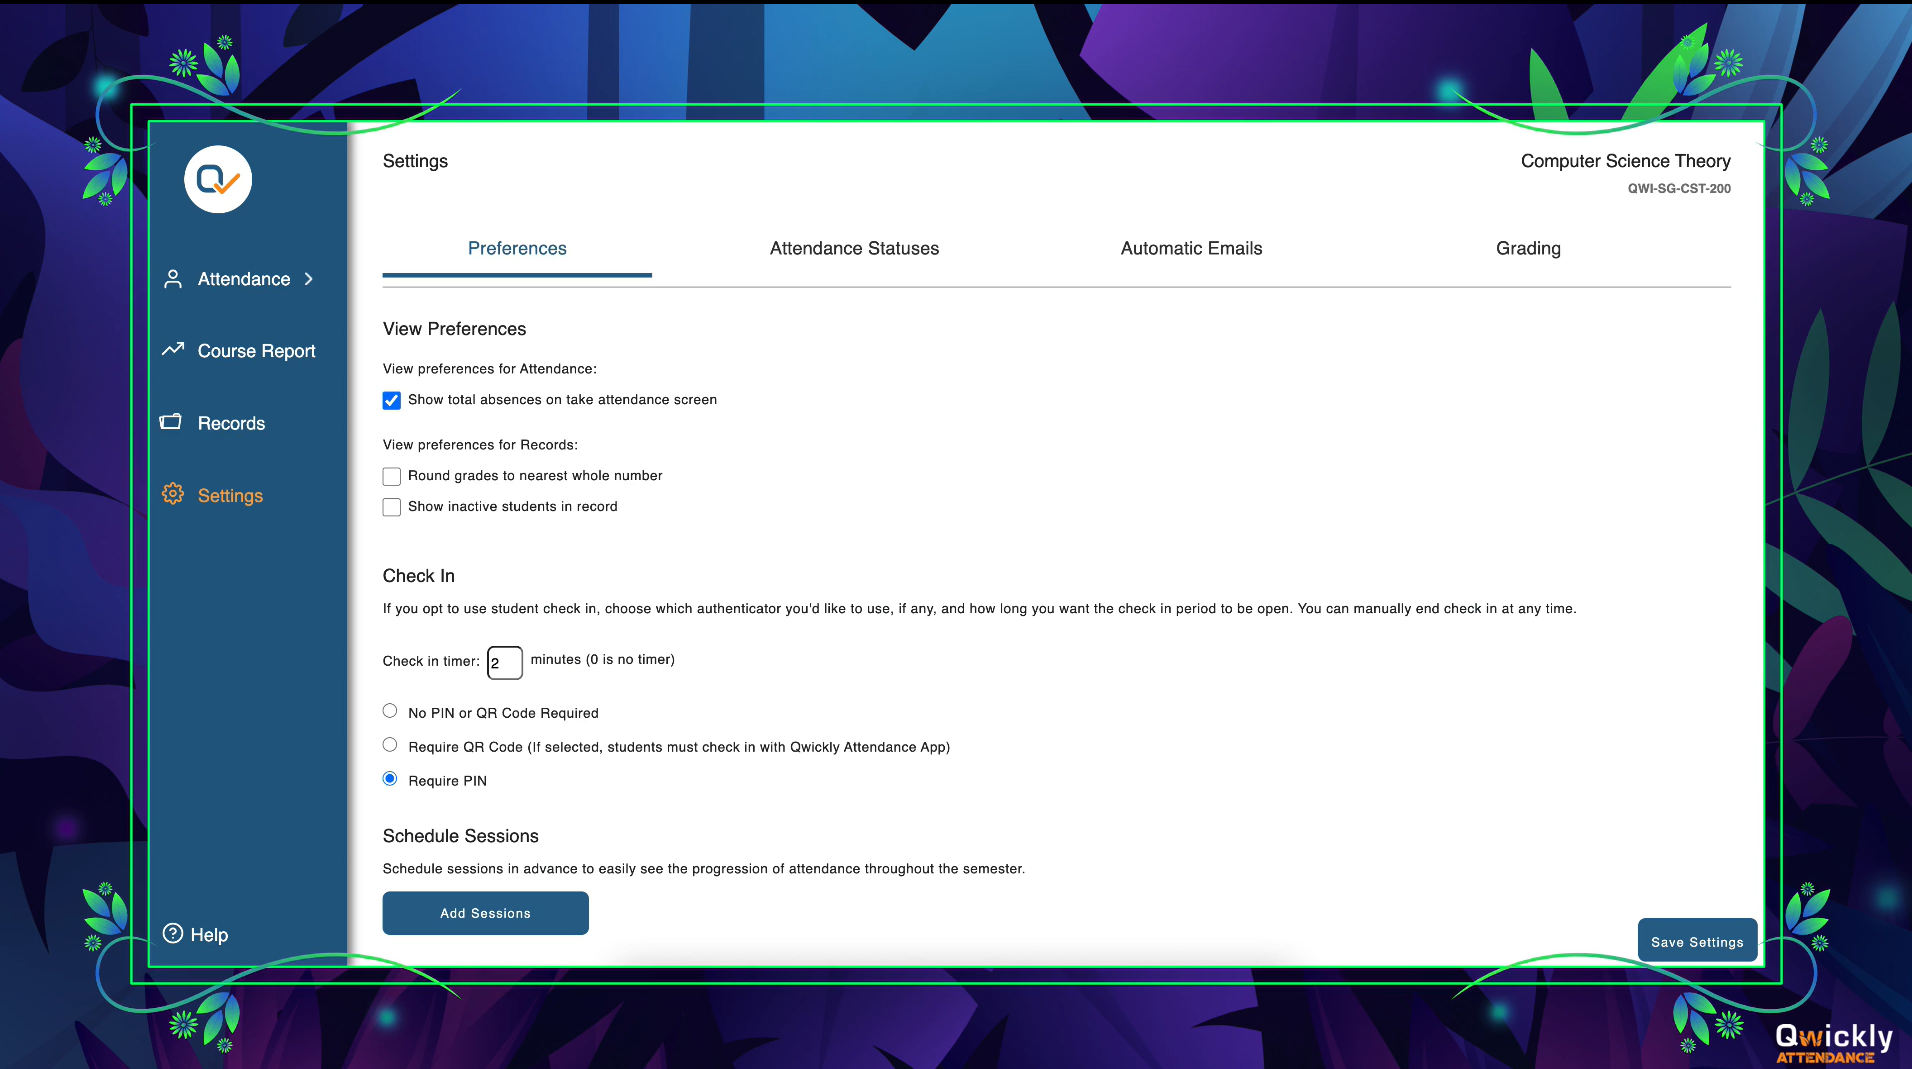The width and height of the screenshot is (1912, 1069).
Task: Go to Records in the sidebar
Action: click(231, 423)
